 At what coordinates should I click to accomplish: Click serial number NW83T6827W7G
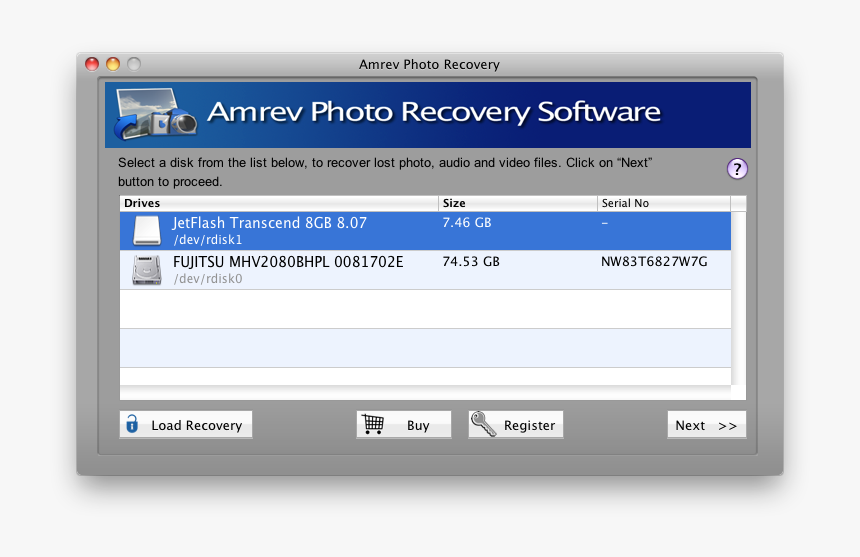pos(654,262)
